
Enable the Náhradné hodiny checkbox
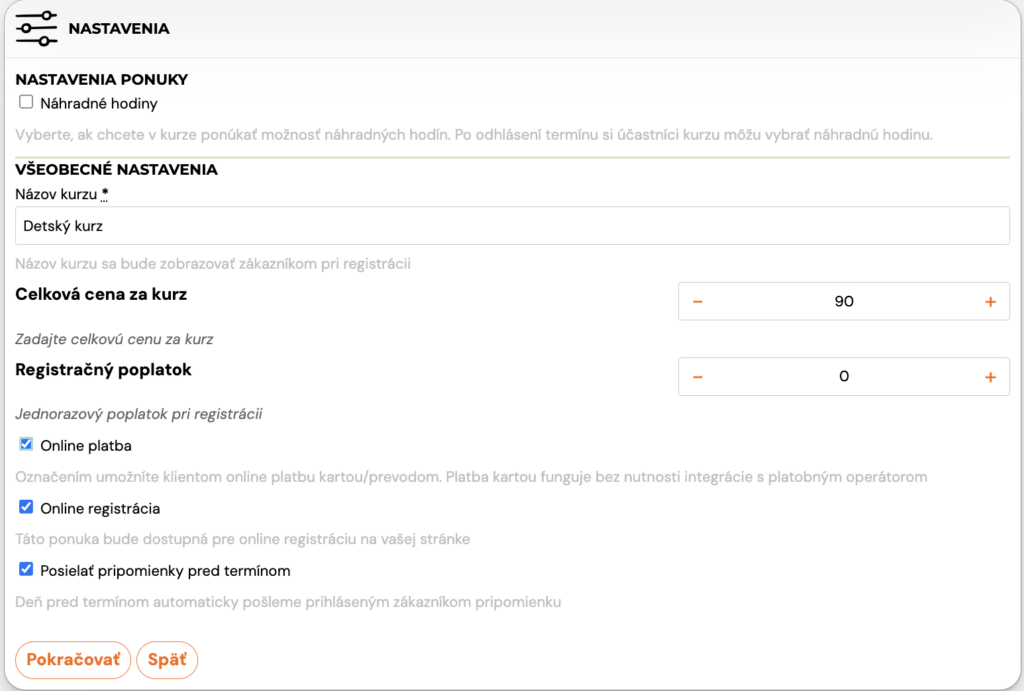(x=26, y=102)
